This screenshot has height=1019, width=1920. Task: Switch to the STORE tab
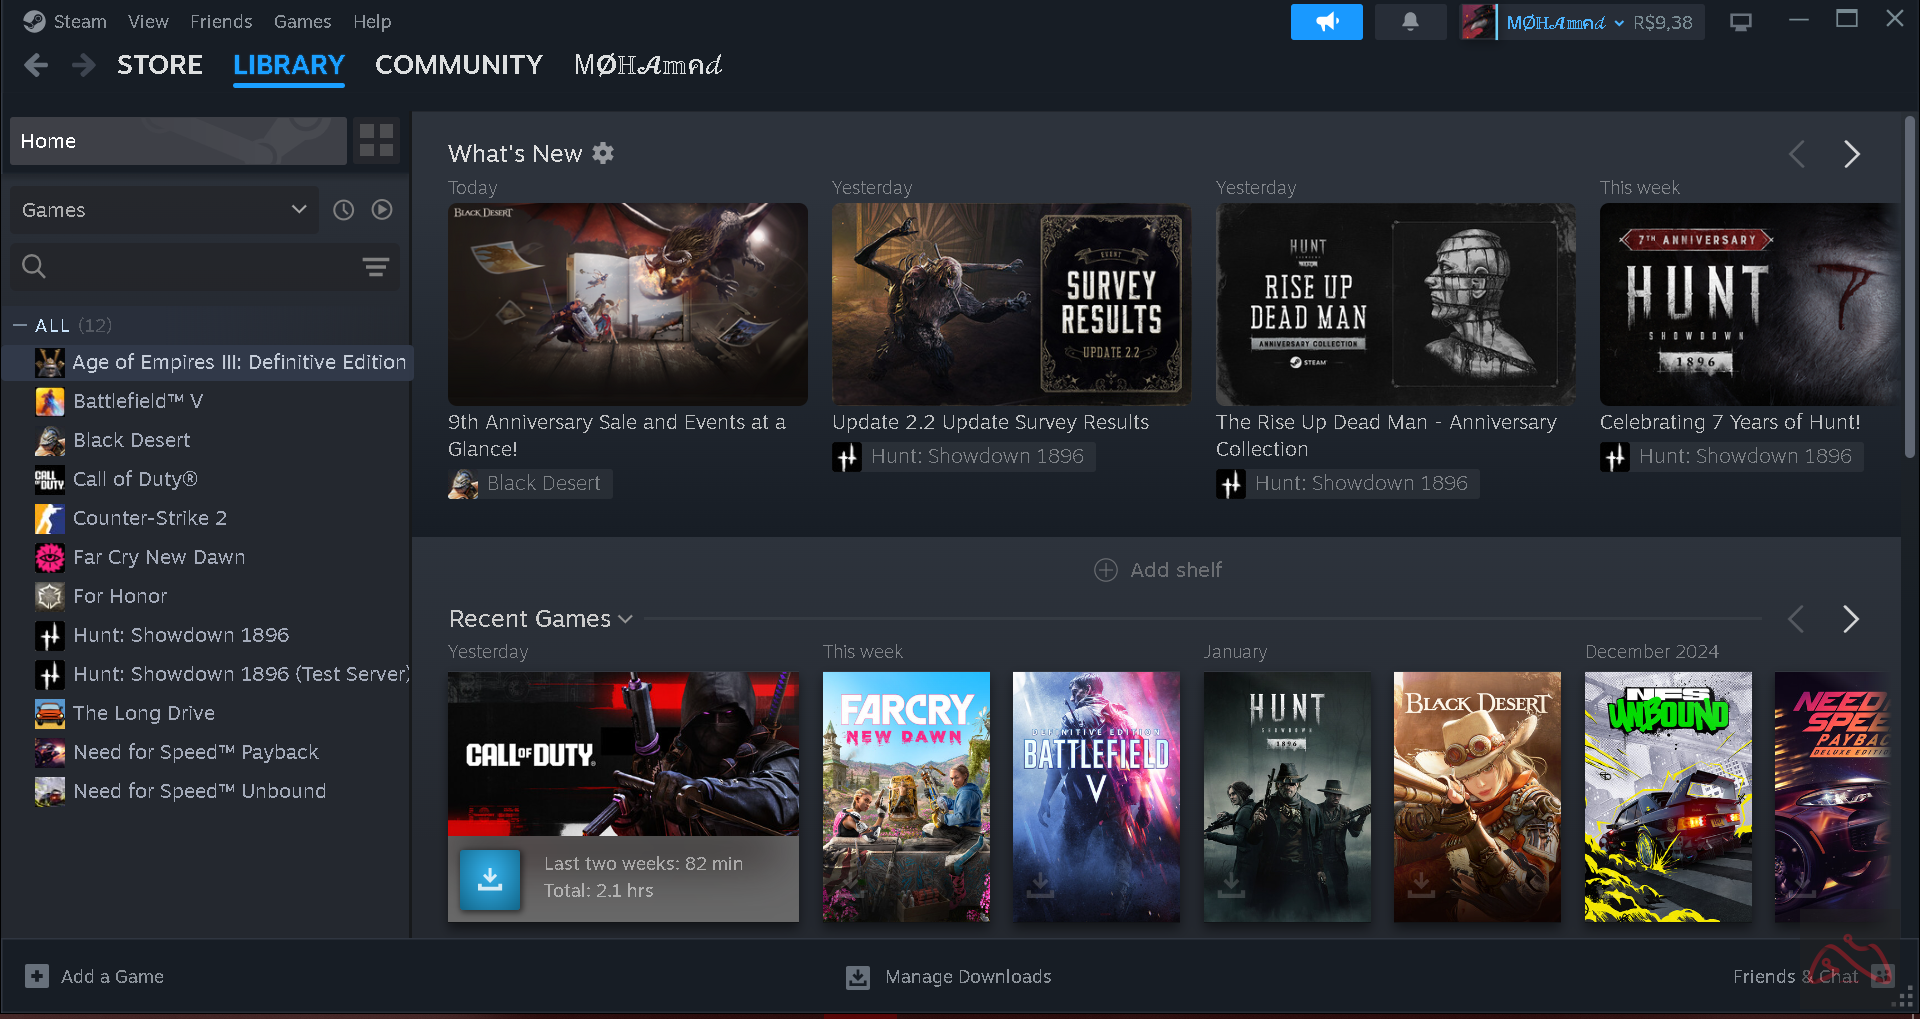pyautogui.click(x=160, y=65)
